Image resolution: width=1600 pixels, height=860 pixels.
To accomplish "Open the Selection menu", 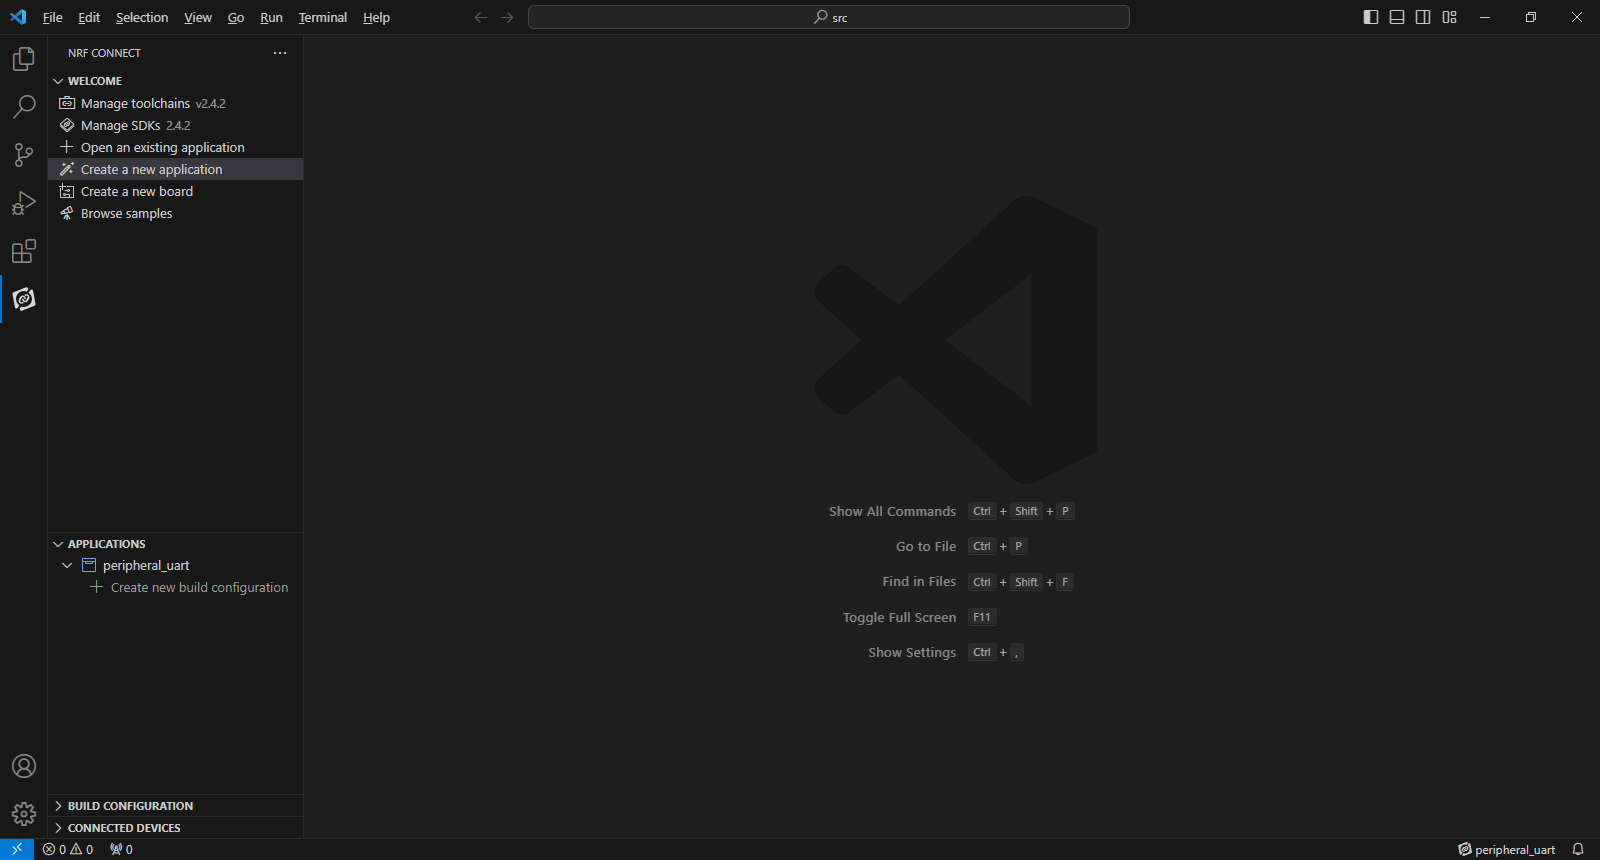I will pyautogui.click(x=142, y=17).
